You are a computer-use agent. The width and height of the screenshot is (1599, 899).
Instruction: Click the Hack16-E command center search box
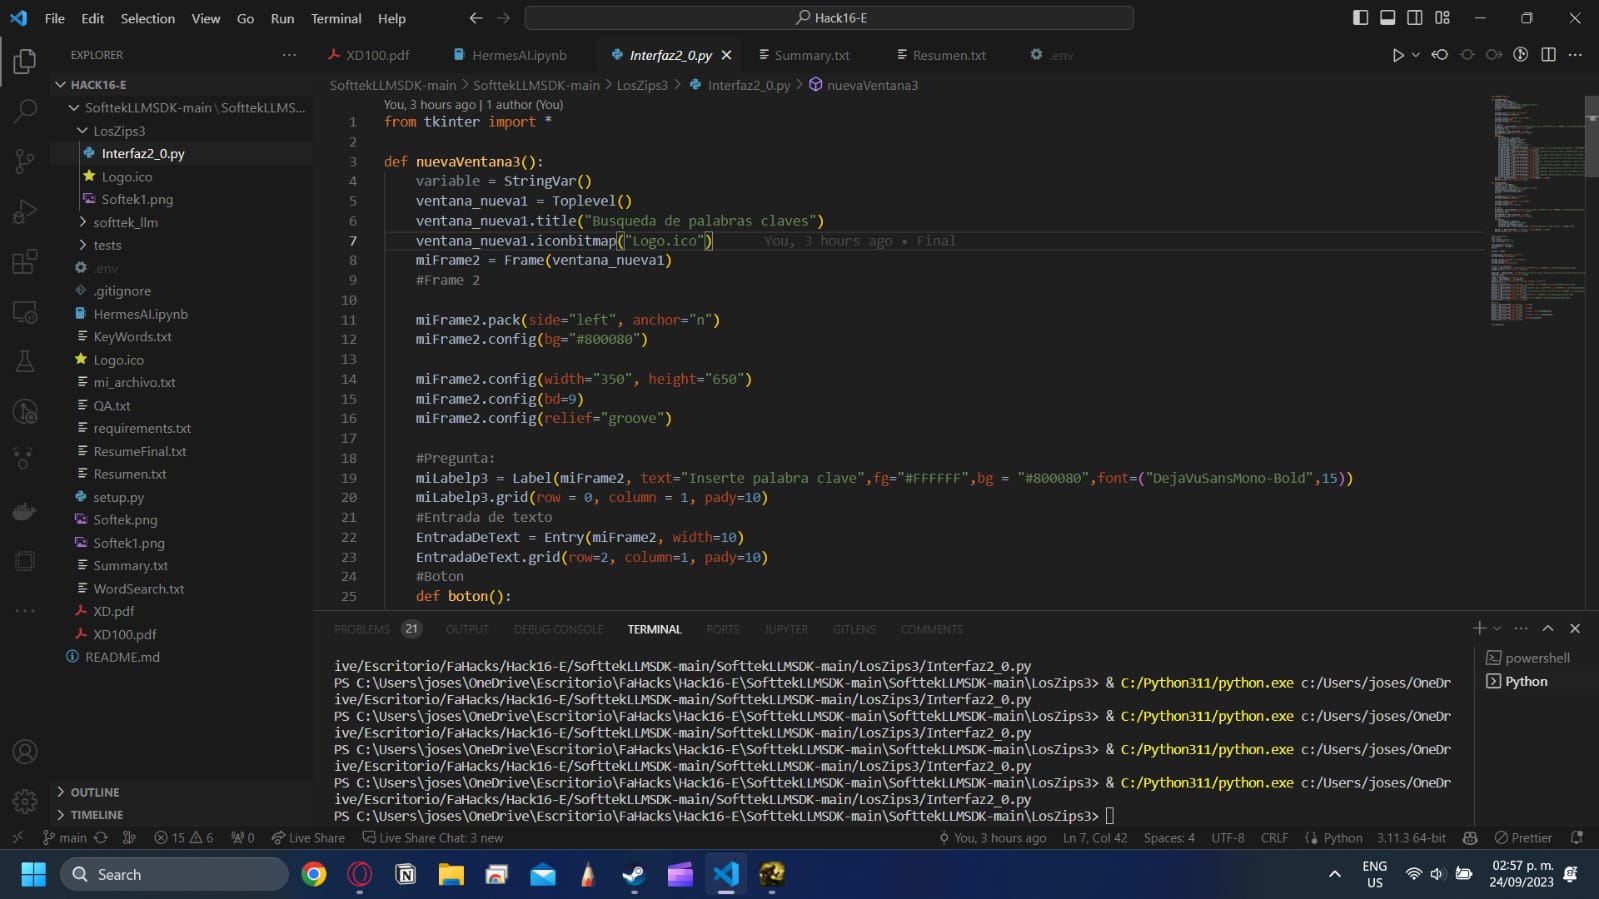(x=829, y=18)
